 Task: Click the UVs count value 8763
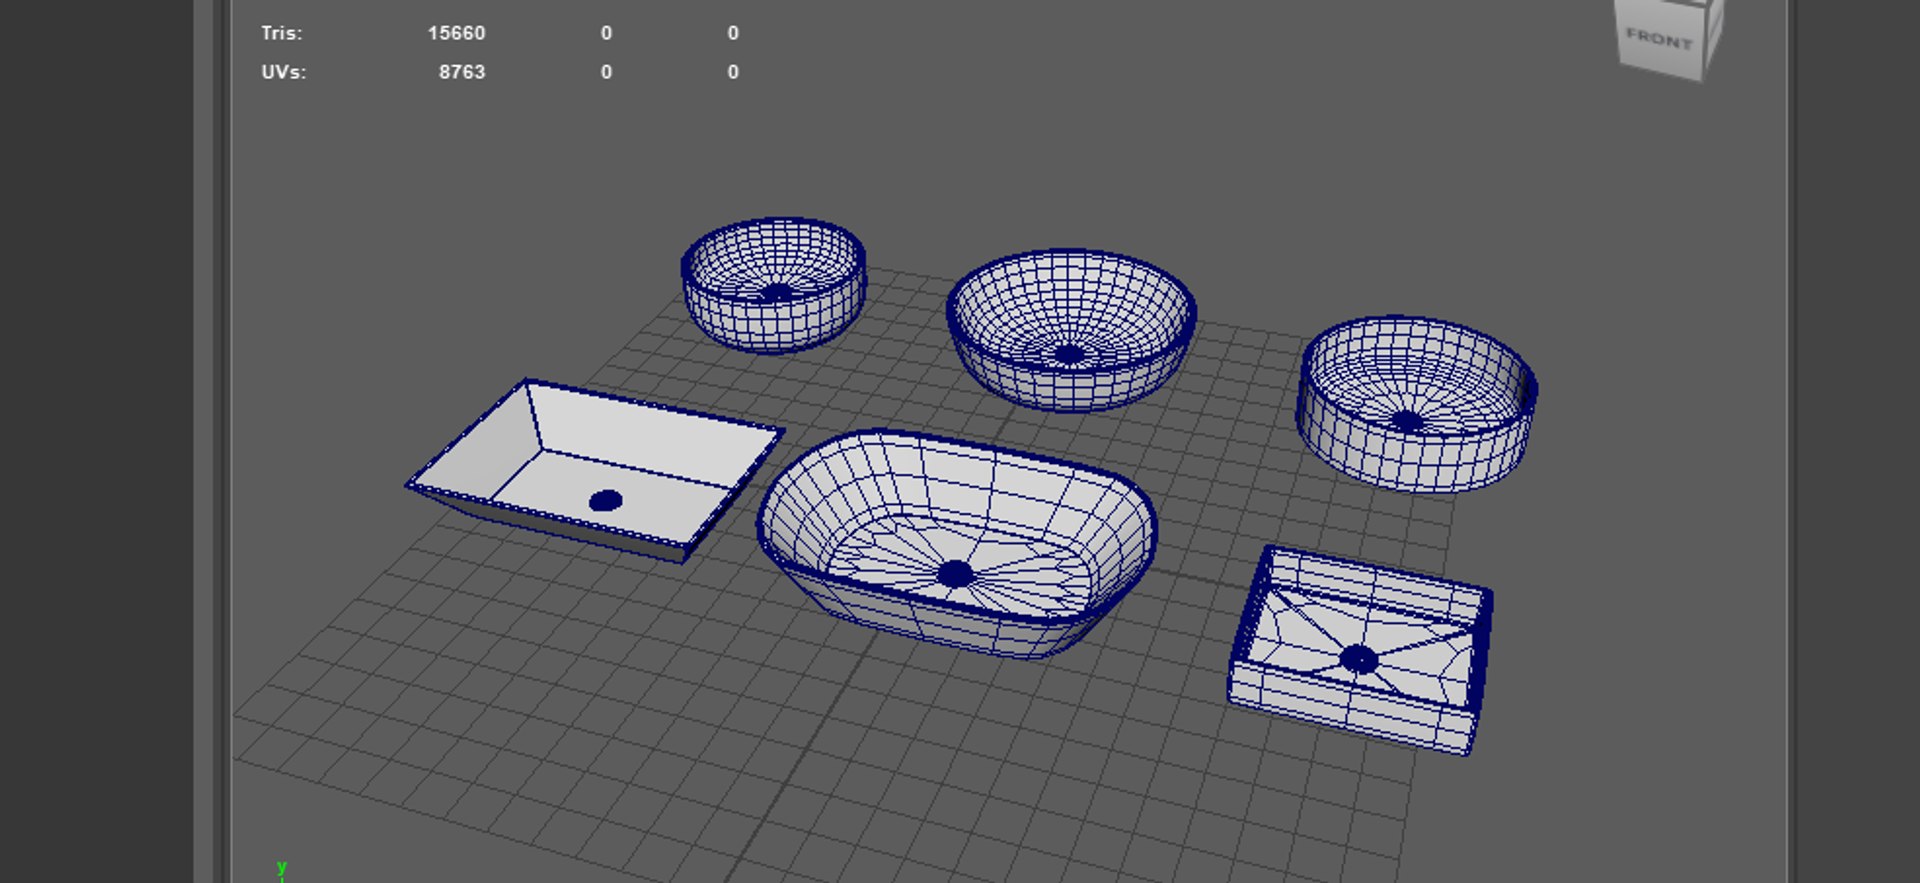462,72
